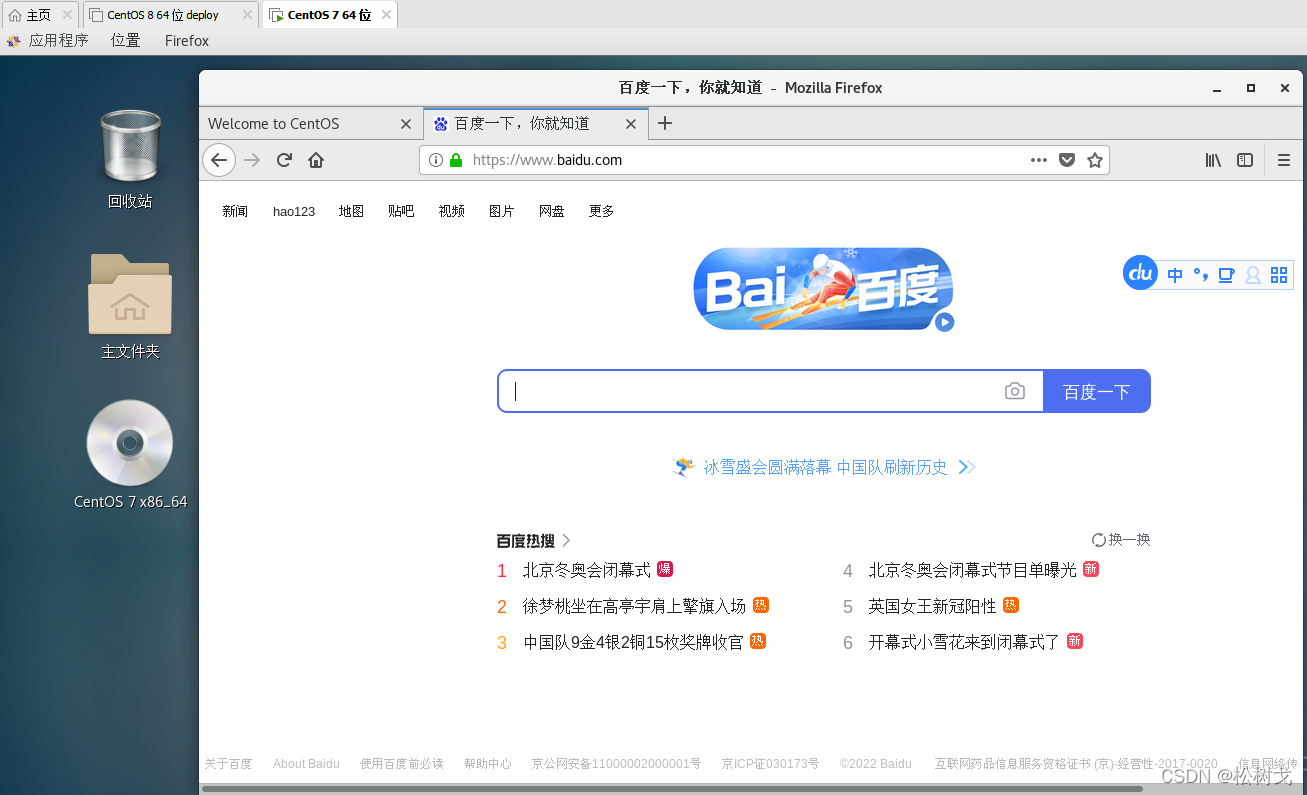Click the green secure connection padlock
Viewport: 1307px width, 795px height.
click(456, 160)
